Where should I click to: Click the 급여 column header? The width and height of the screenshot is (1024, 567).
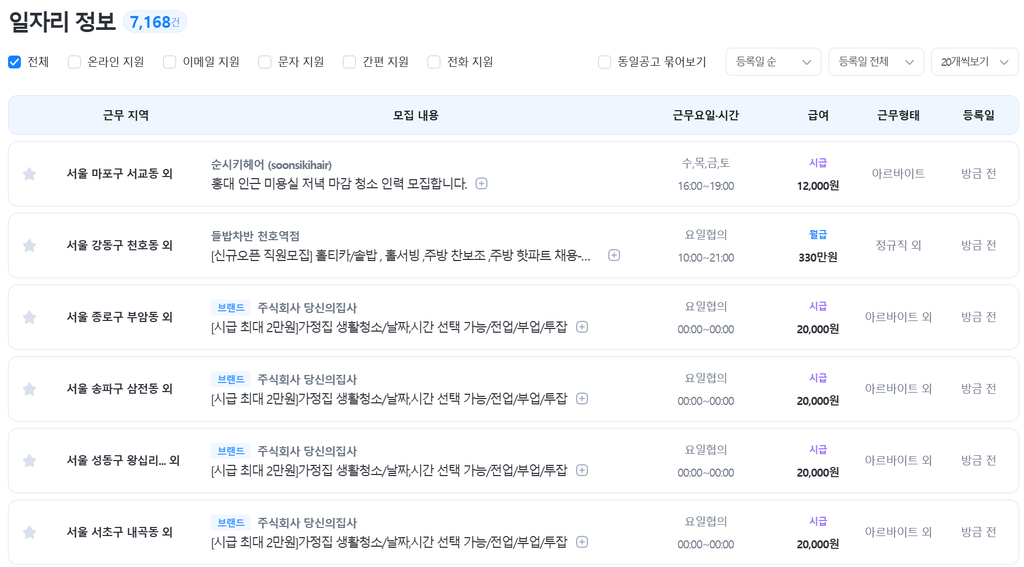pos(818,116)
